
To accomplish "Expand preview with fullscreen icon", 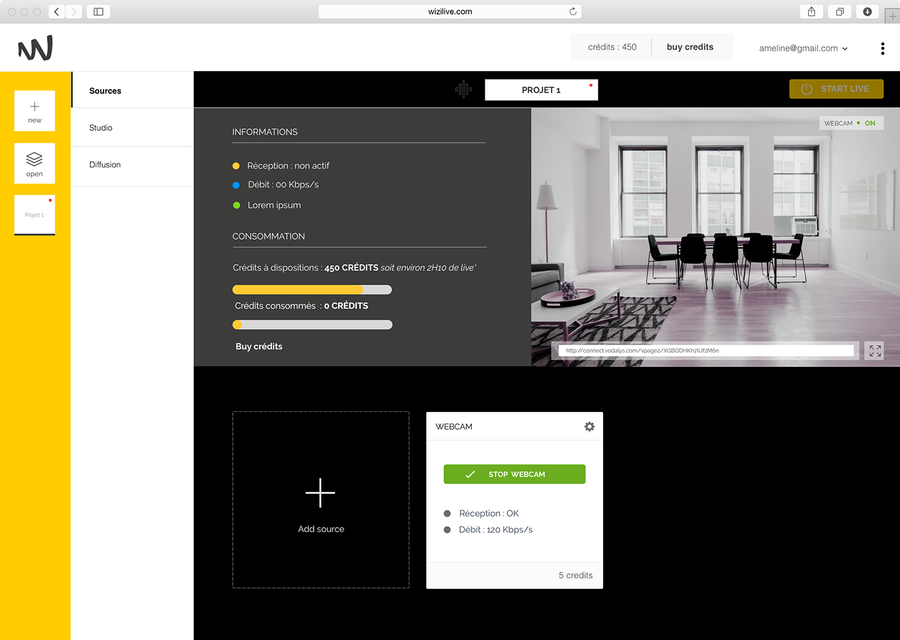I will [875, 351].
